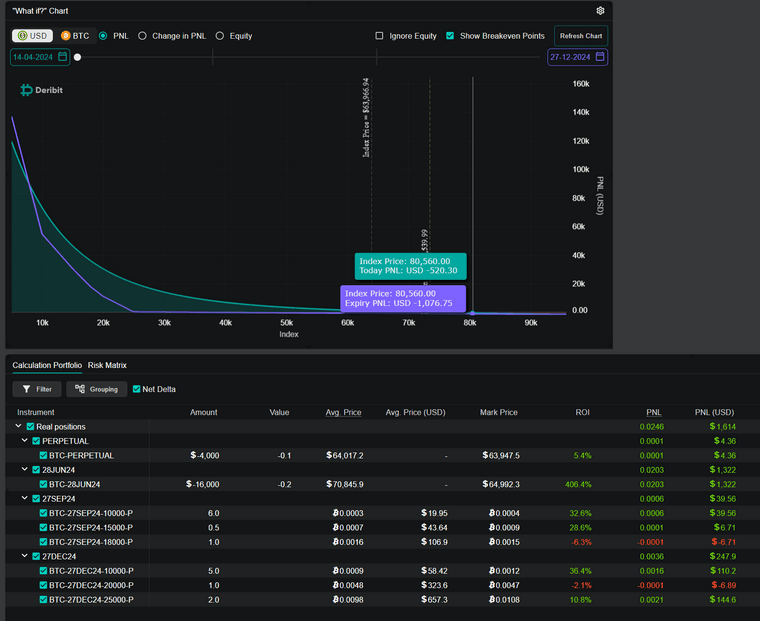This screenshot has height=621, width=760.
Task: Click the Refresh Chart button
Action: [581, 36]
